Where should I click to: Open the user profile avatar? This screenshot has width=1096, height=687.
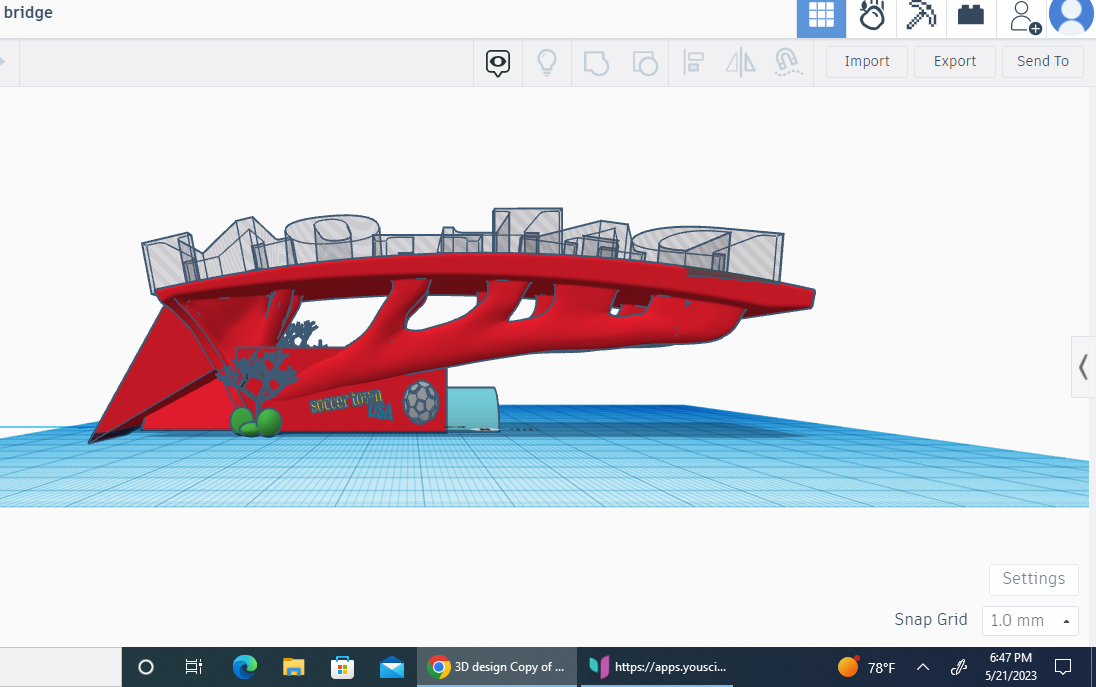click(1072, 17)
